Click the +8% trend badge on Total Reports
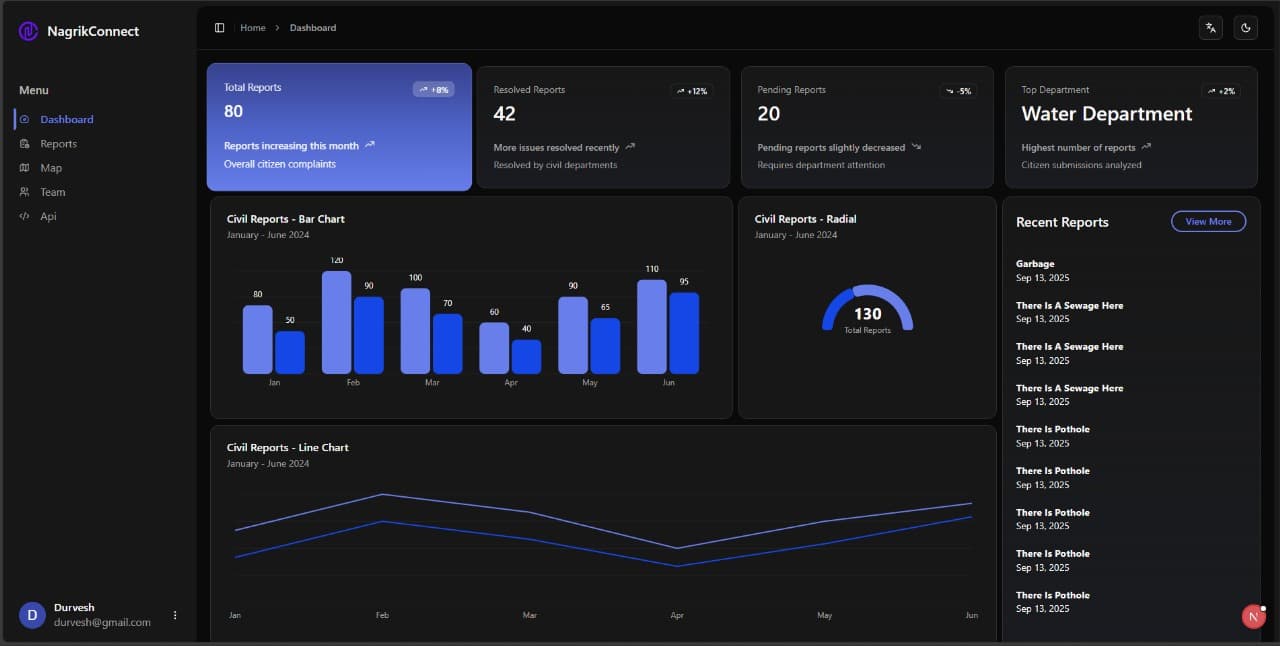Viewport: 1280px width, 646px height. point(434,90)
